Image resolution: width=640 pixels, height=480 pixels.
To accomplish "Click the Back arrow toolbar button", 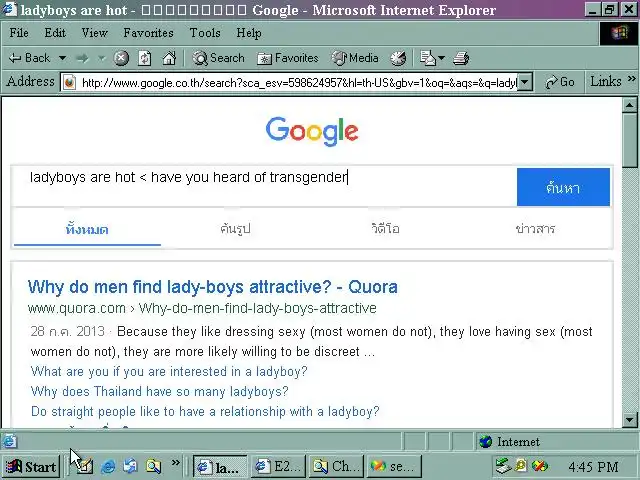I will 29,58.
